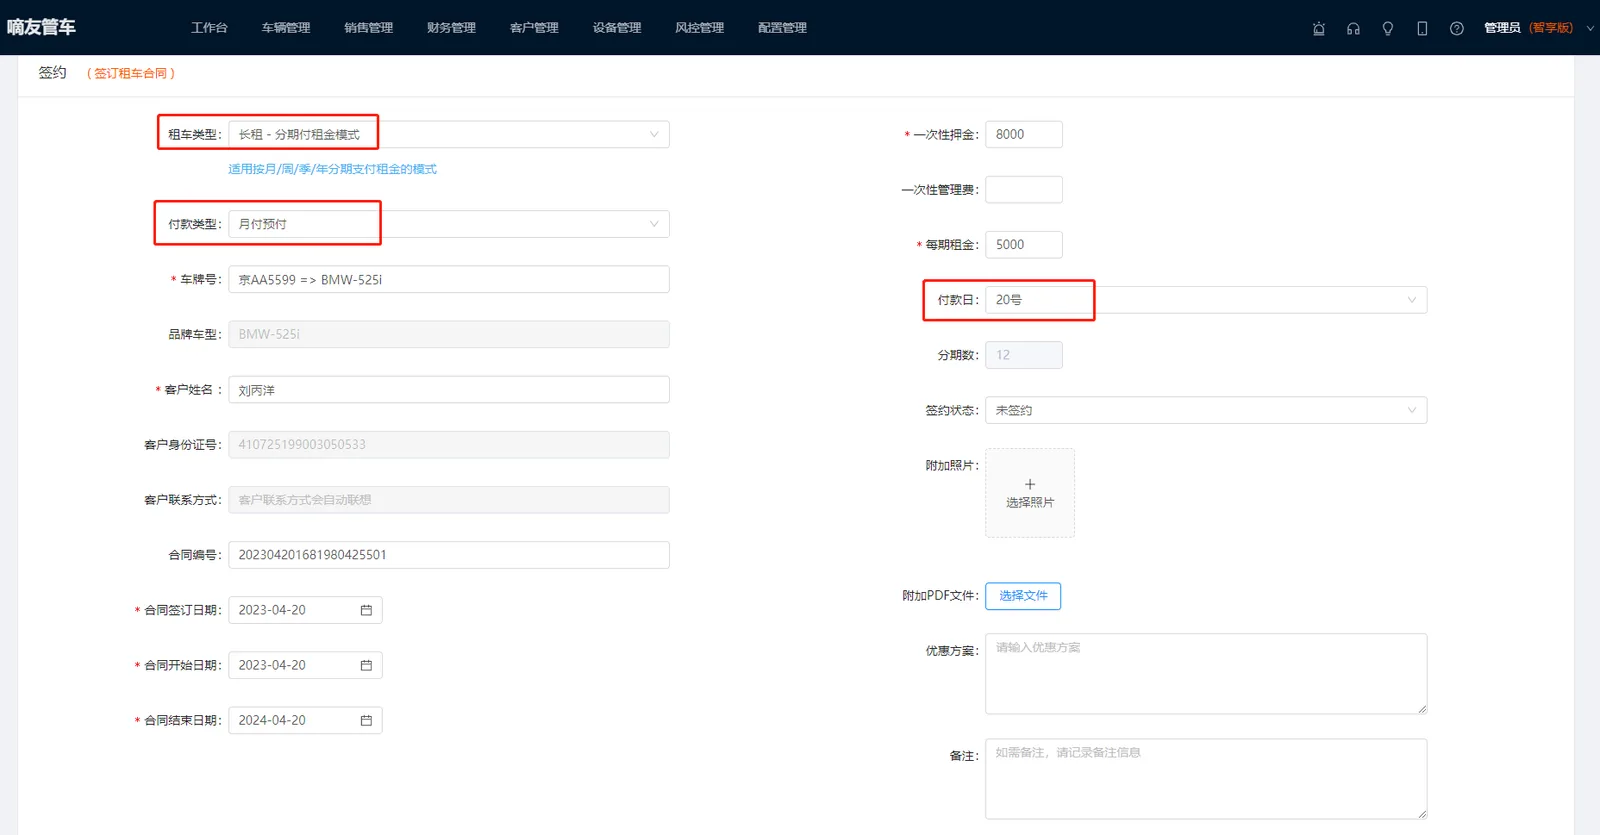The height and width of the screenshot is (835, 1600).
Task: Open the alarm alerts icon in header
Action: point(1319,28)
